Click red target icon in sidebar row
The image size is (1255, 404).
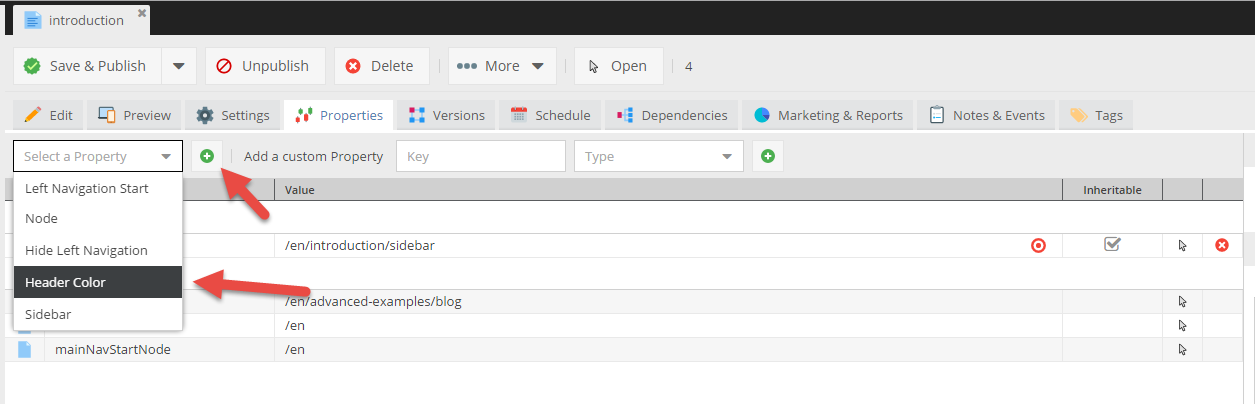[x=1038, y=245]
